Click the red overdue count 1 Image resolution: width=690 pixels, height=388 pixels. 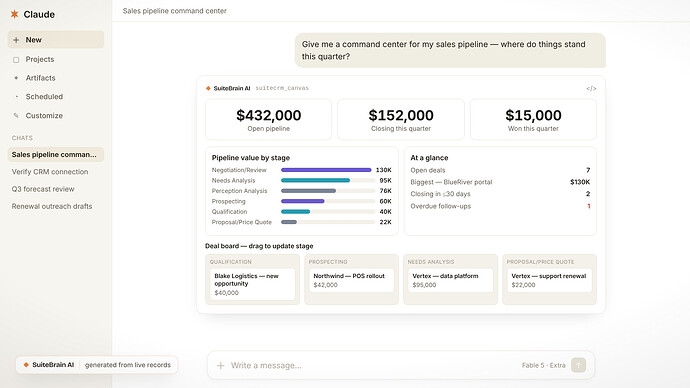click(588, 206)
